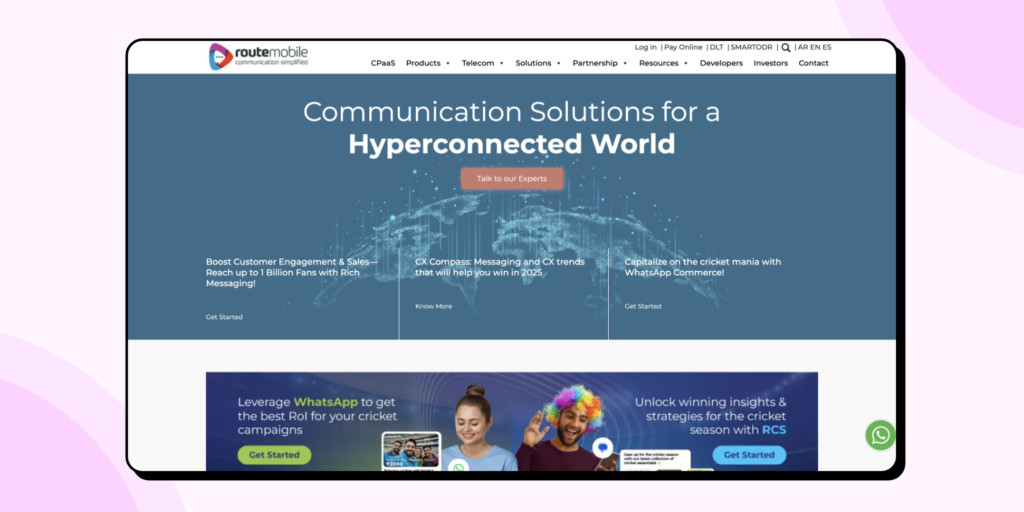Open the DLT link
The width and height of the screenshot is (1024, 512).
(716, 48)
